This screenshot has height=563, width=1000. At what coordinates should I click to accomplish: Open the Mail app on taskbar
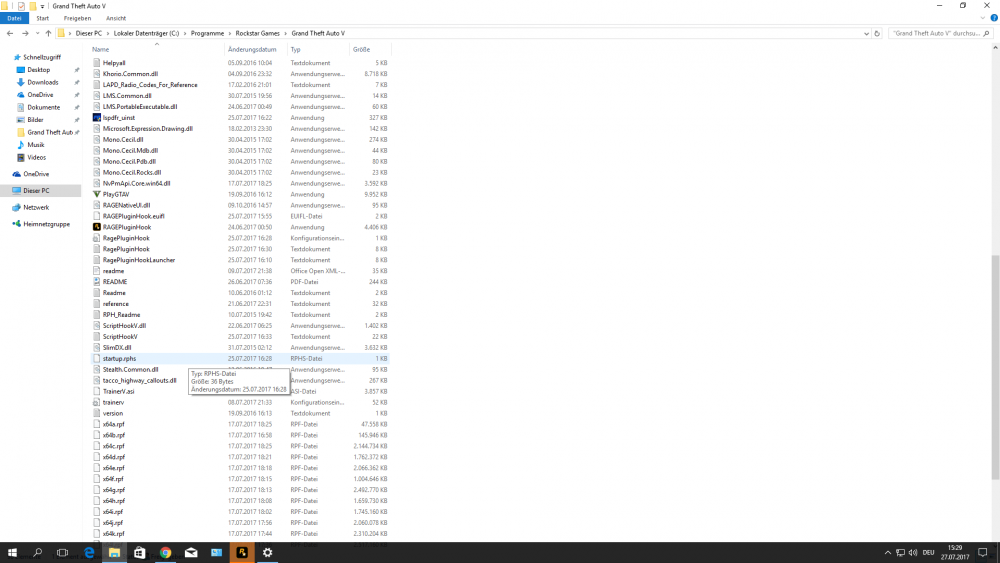tap(191, 553)
